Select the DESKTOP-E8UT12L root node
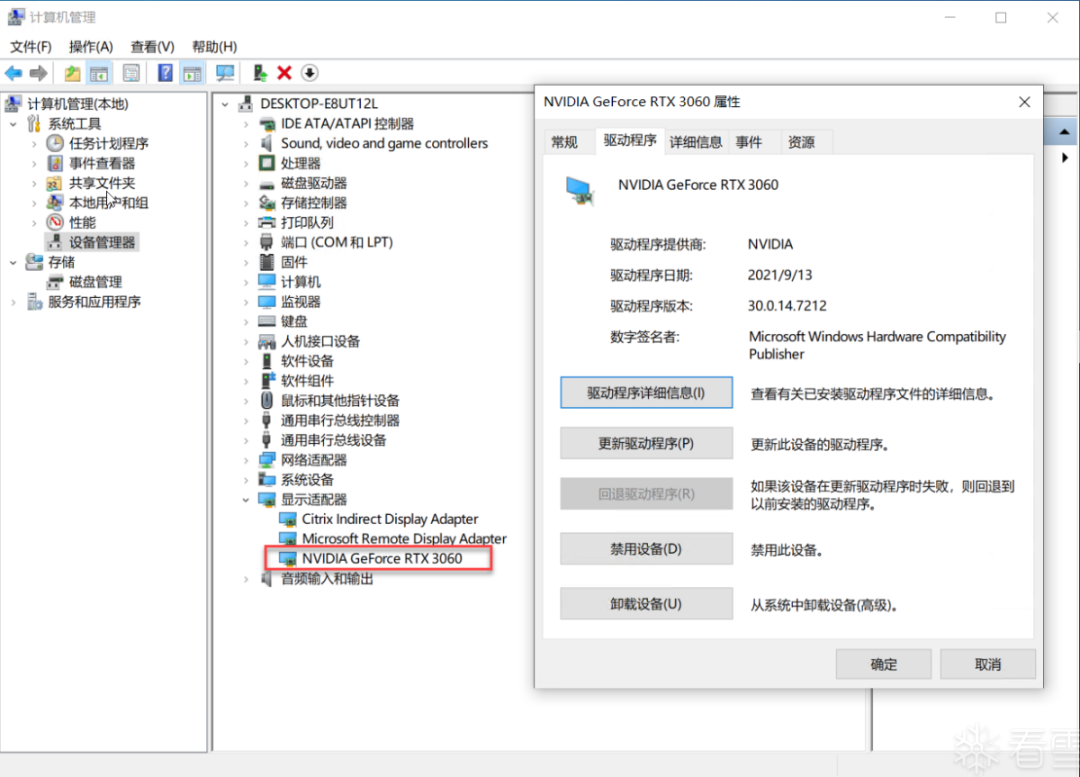Image resolution: width=1080 pixels, height=777 pixels. pyautogui.click(x=319, y=103)
